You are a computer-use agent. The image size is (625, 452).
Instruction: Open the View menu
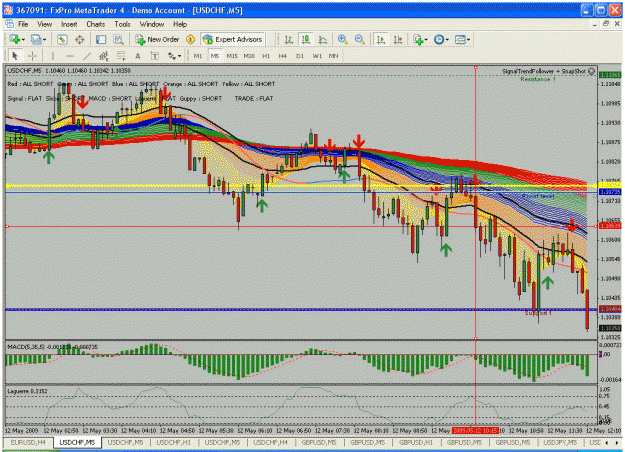(45, 24)
